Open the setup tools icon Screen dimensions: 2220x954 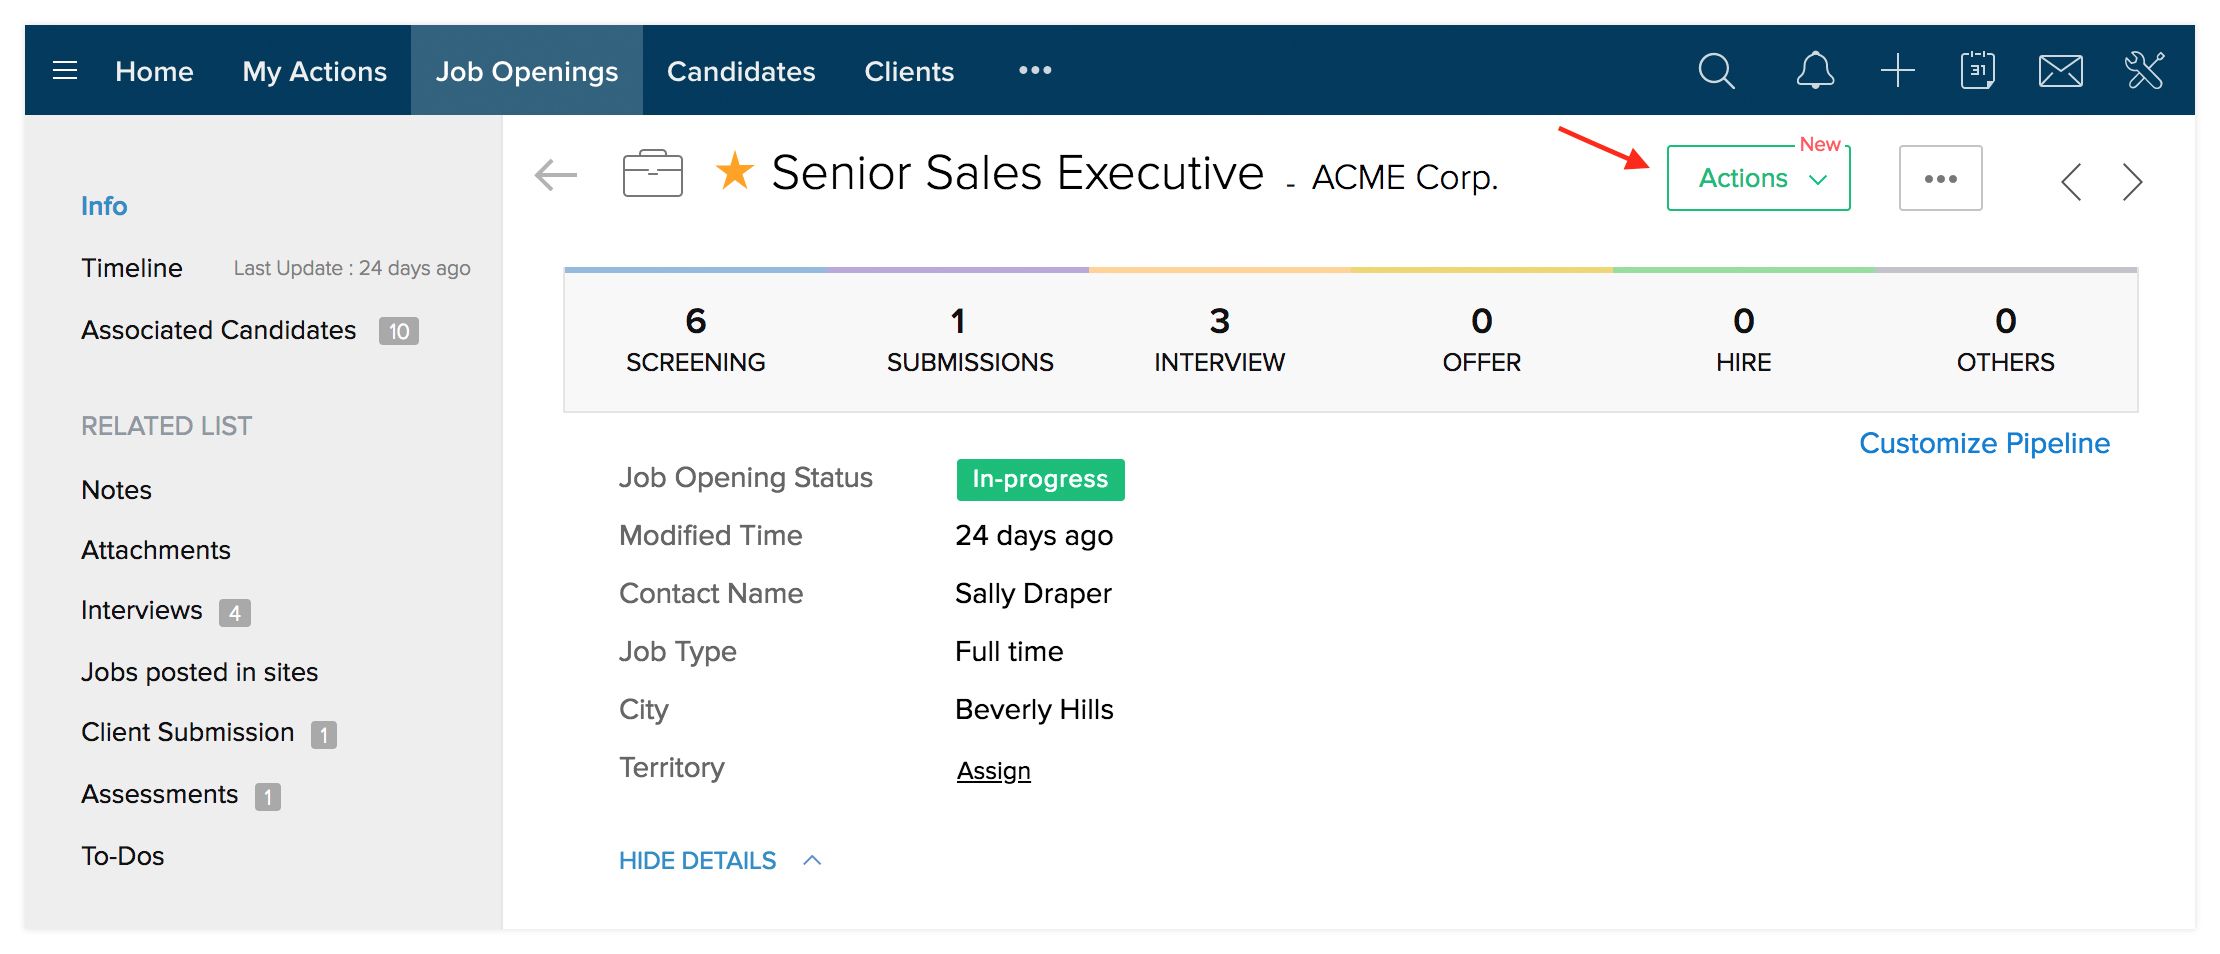pyautogui.click(x=2144, y=71)
